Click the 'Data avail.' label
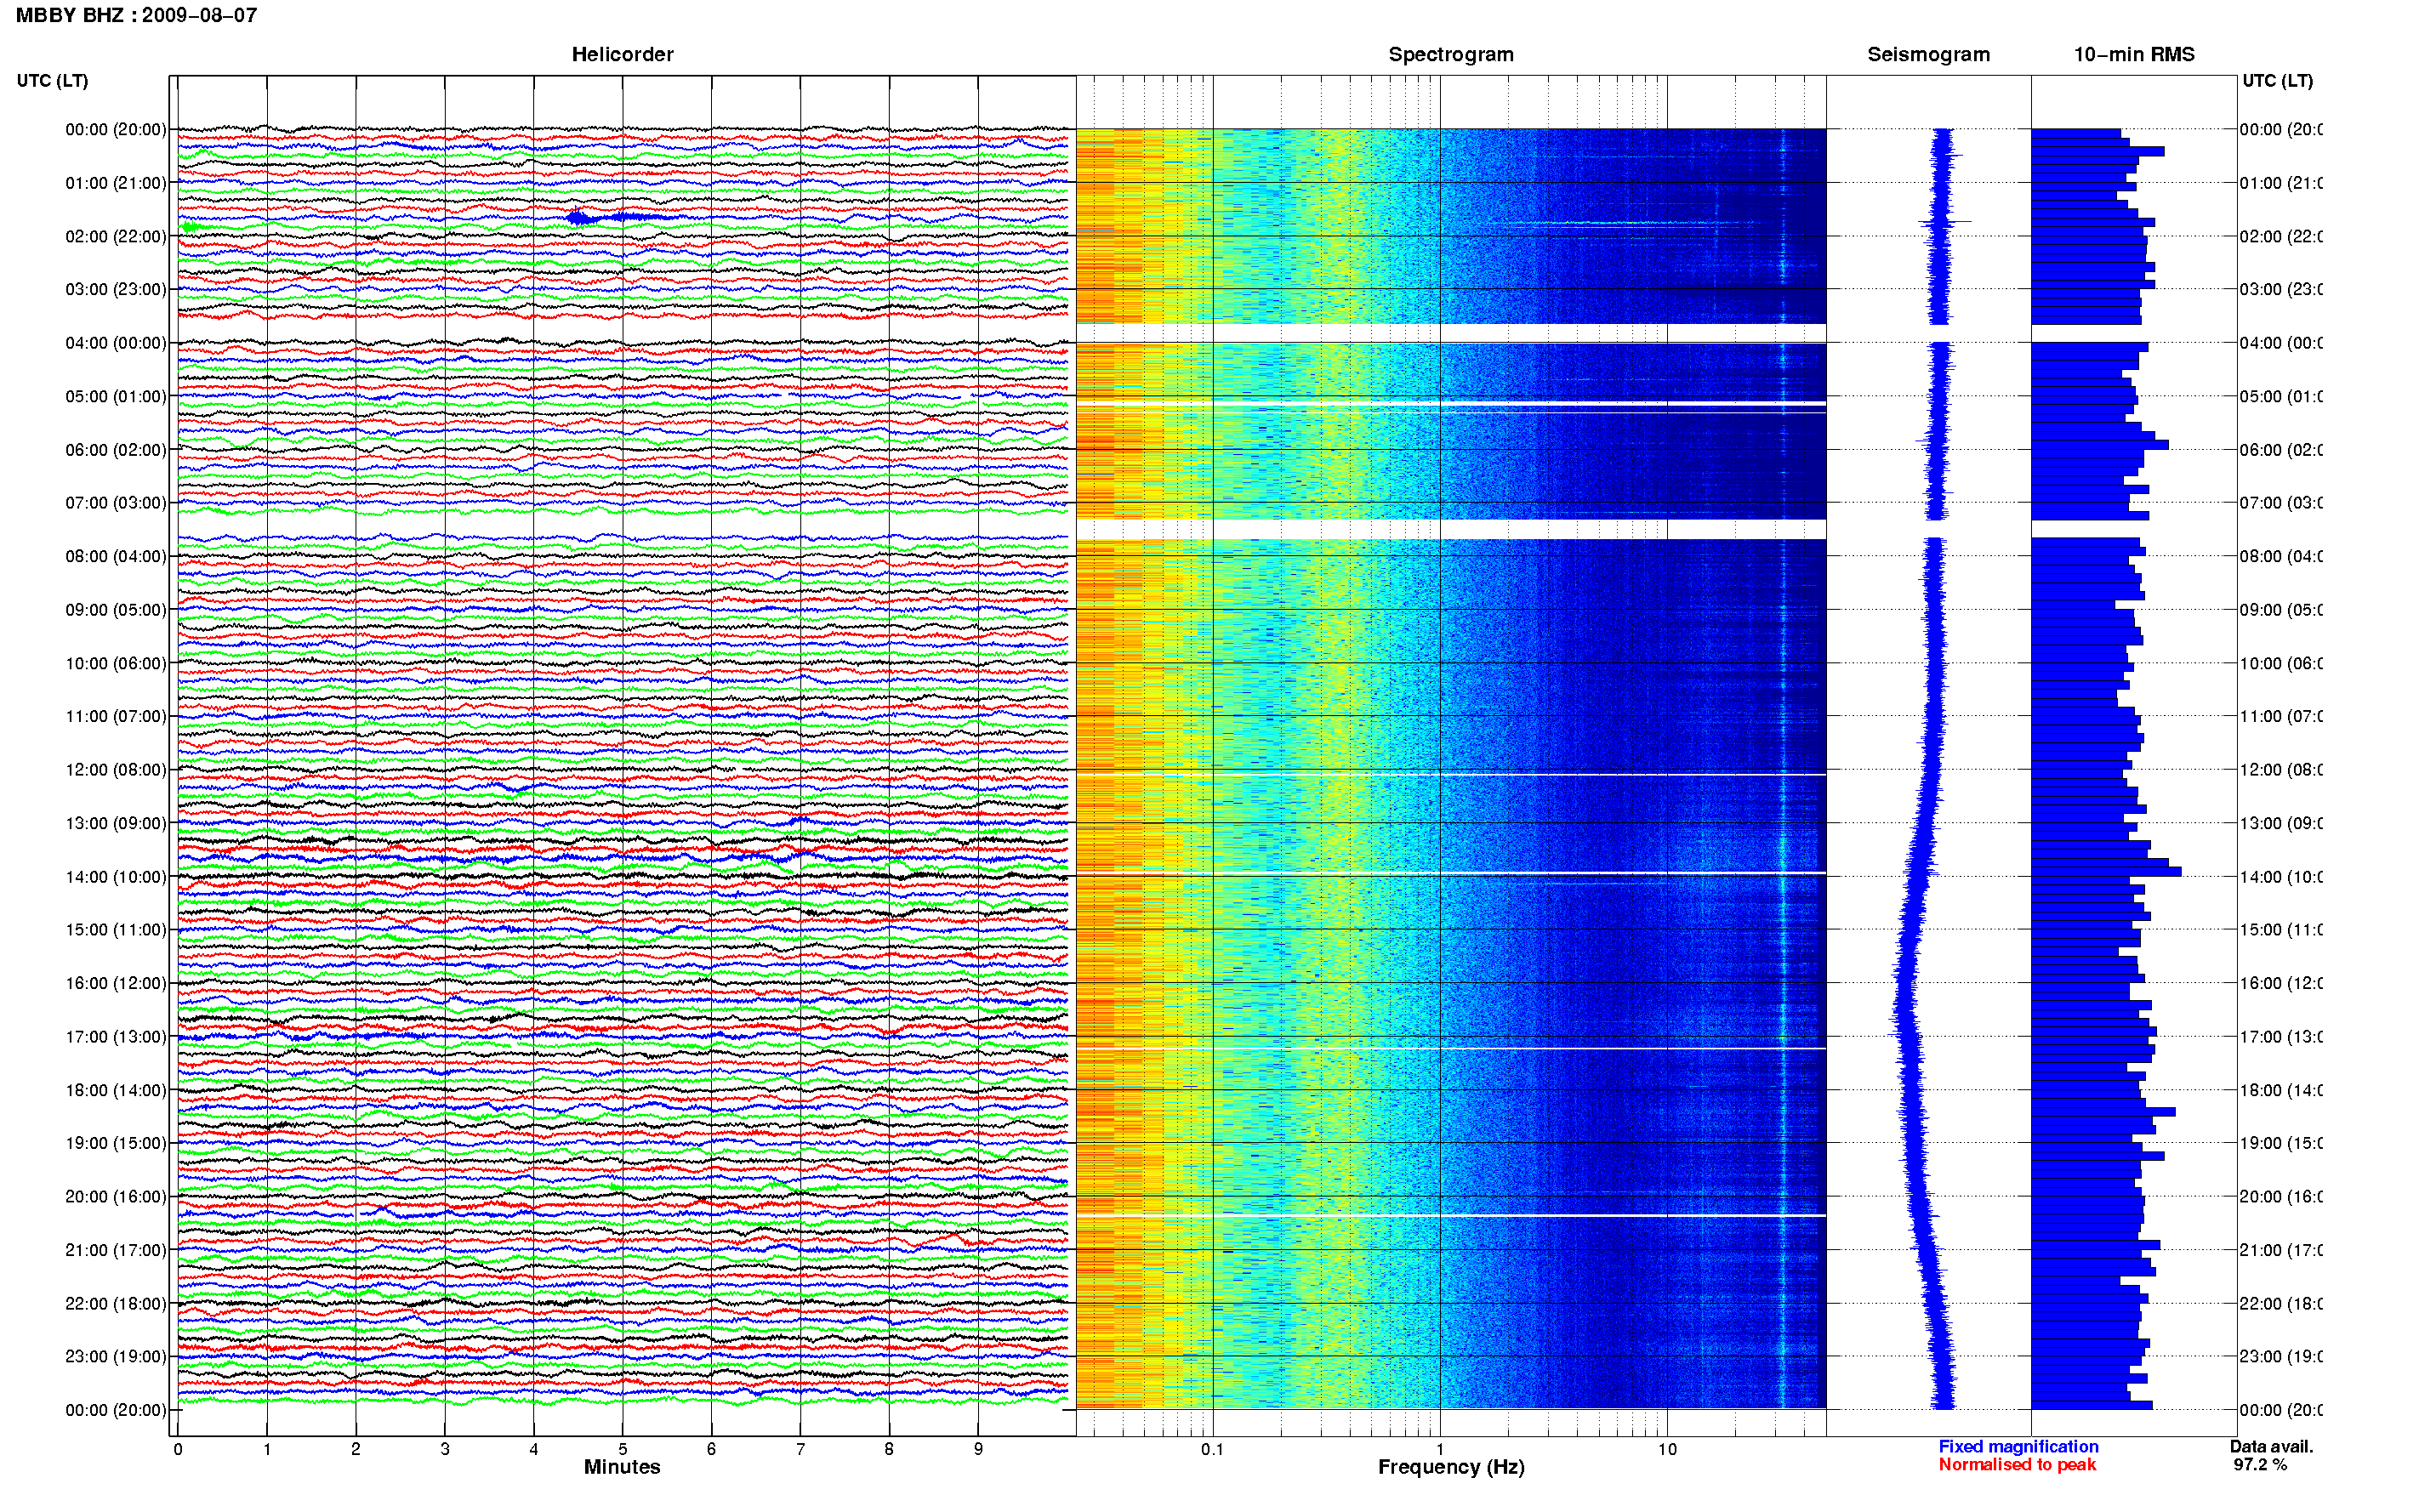 [x=2271, y=1446]
